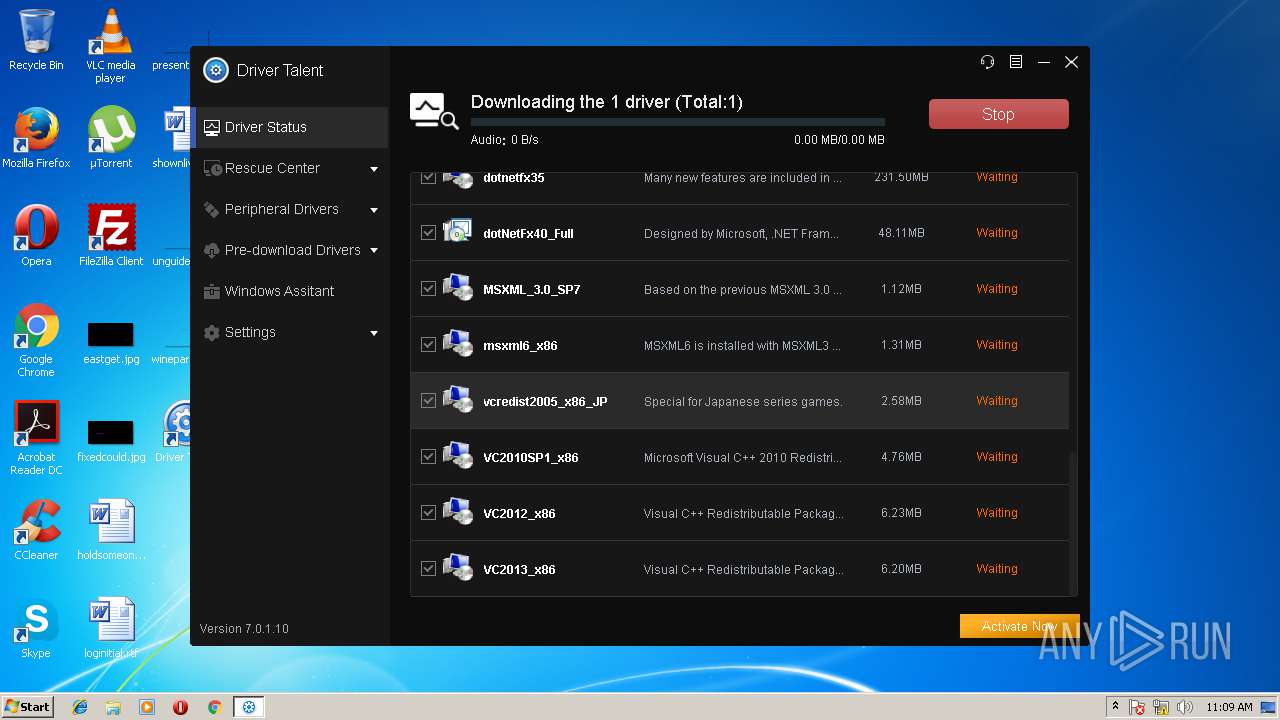Viewport: 1280px width, 720px height.
Task: Select the VLC media player desktop icon
Action: point(110,46)
